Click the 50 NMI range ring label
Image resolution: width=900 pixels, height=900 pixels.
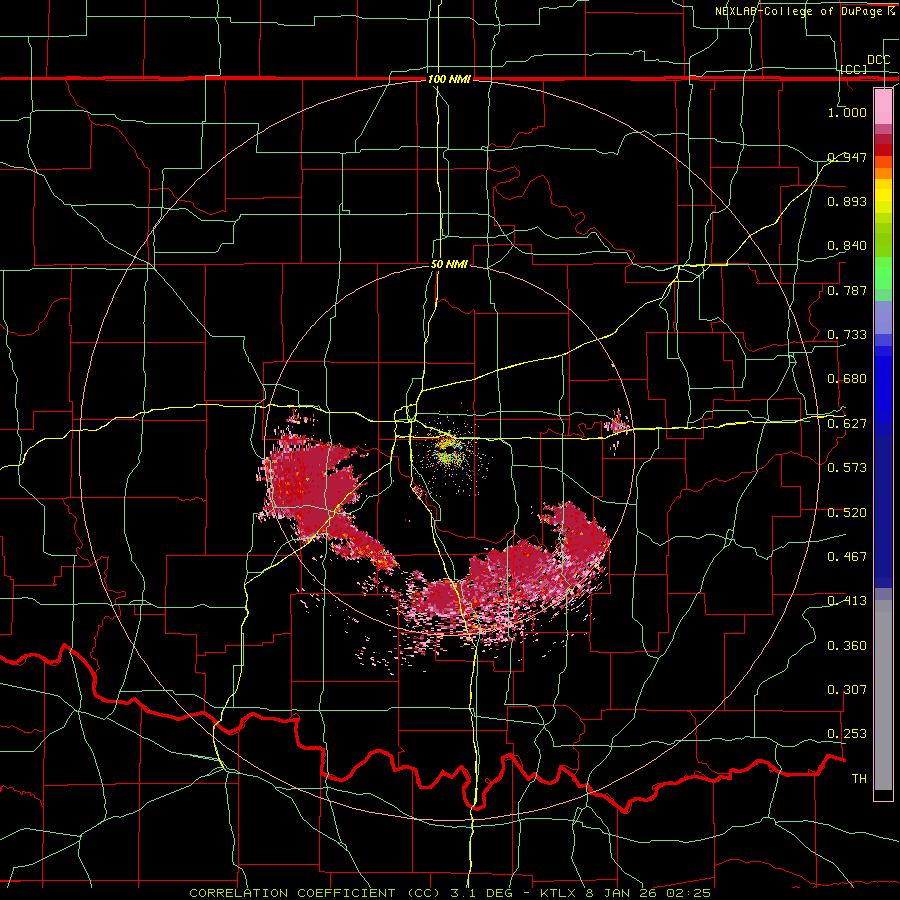[449, 264]
